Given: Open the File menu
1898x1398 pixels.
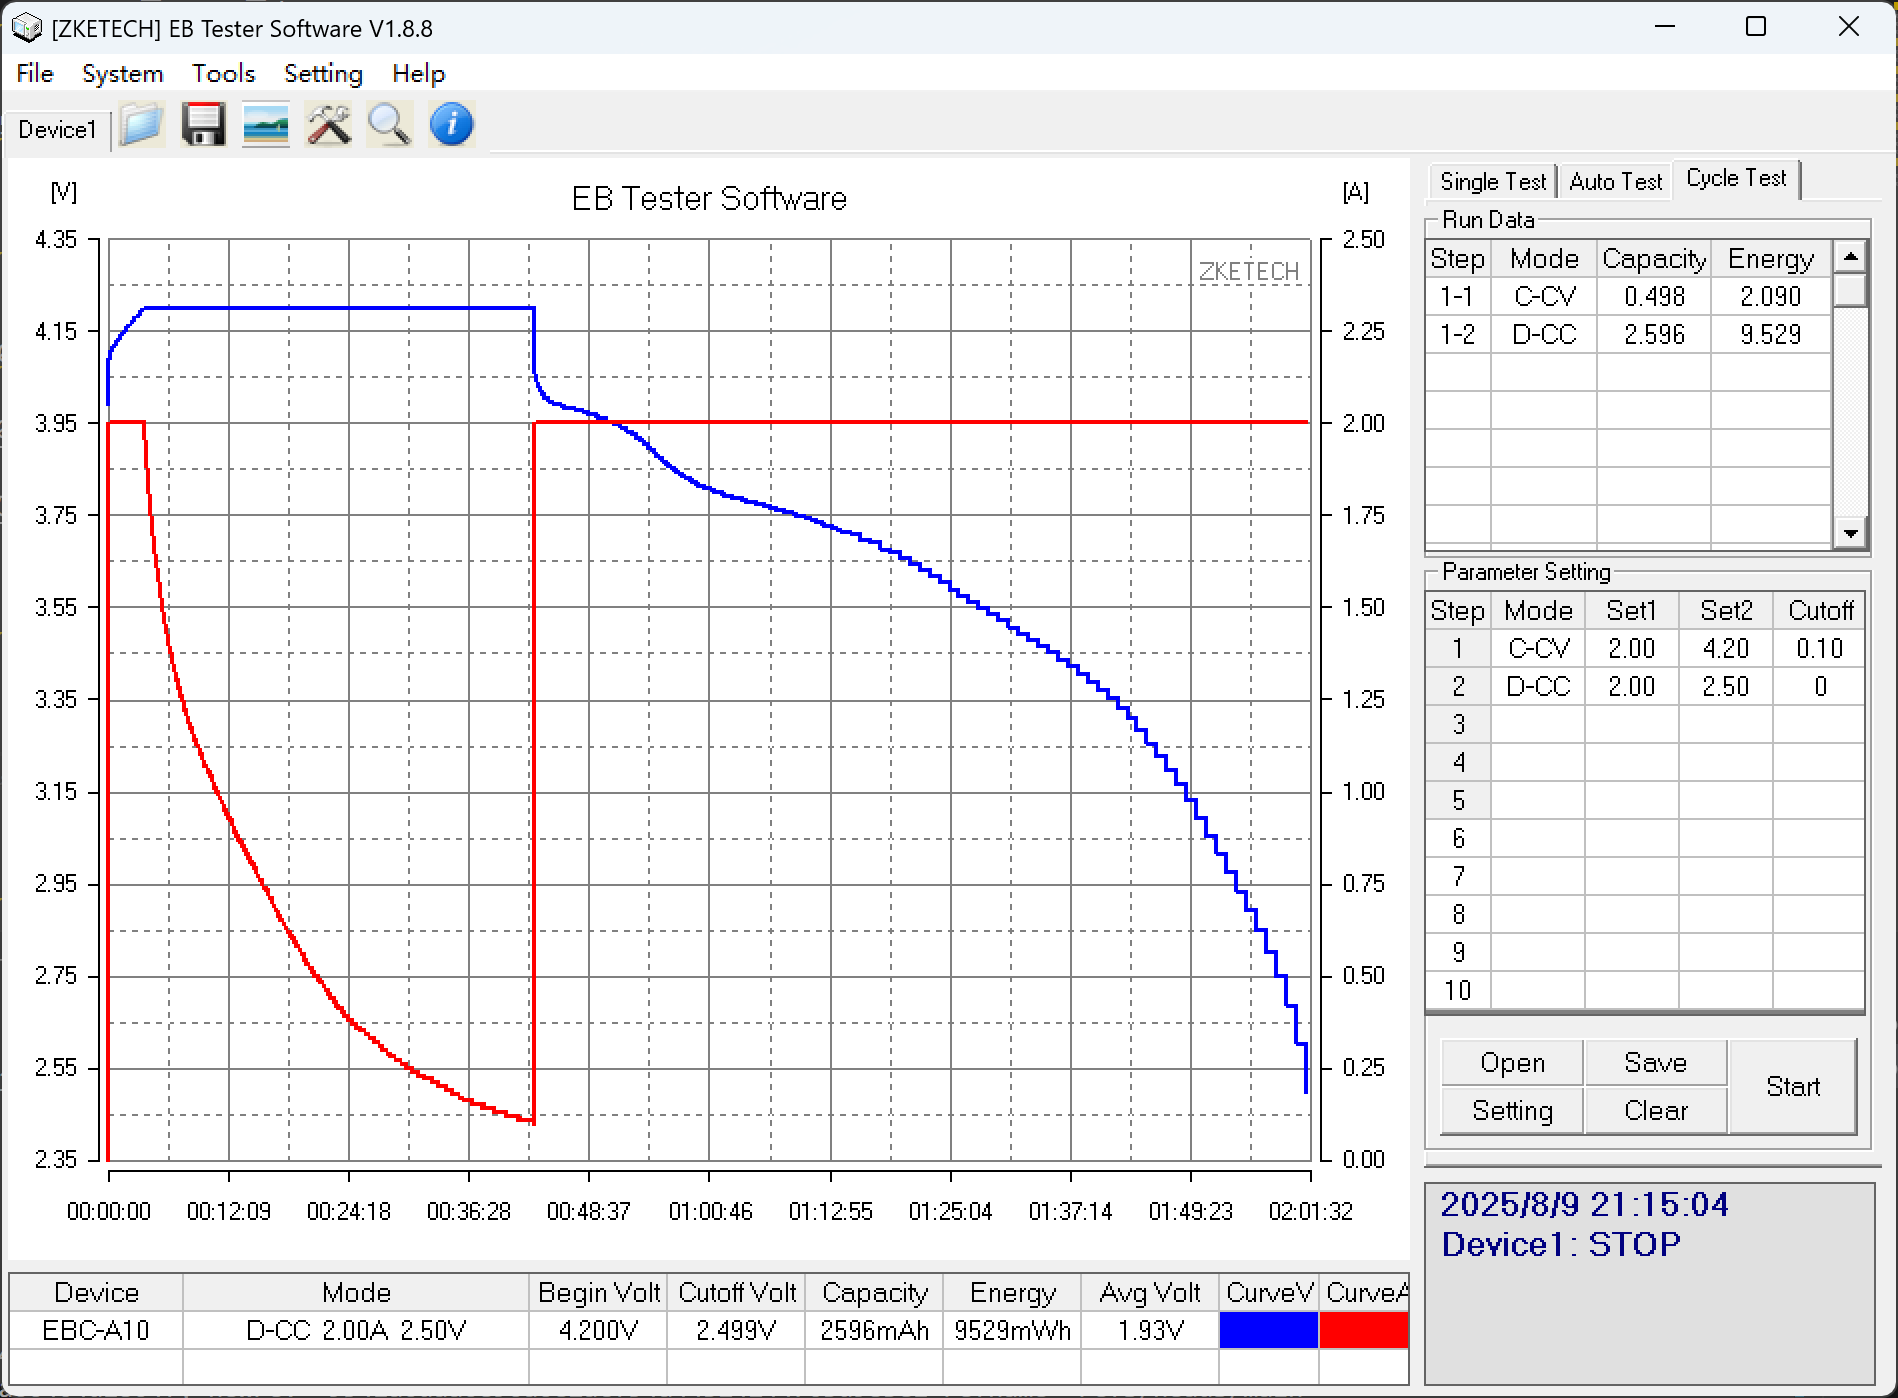Looking at the screenshot, I should [x=35, y=74].
